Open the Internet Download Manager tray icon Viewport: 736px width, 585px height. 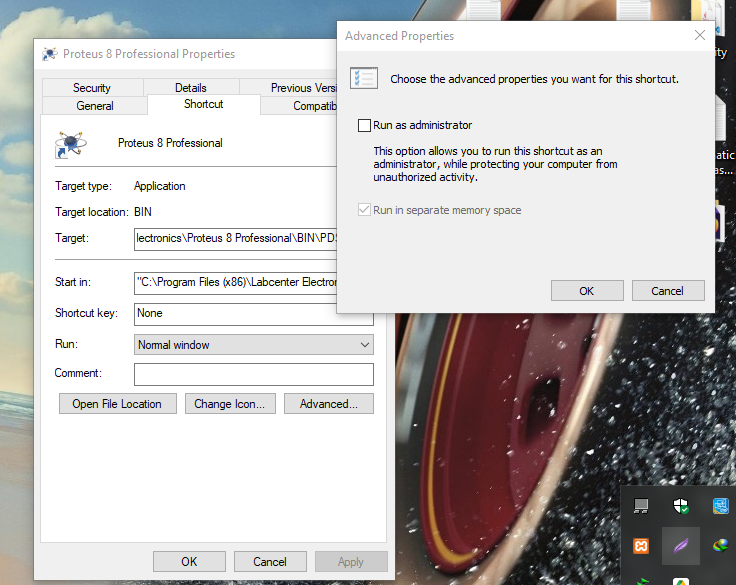tap(721, 545)
